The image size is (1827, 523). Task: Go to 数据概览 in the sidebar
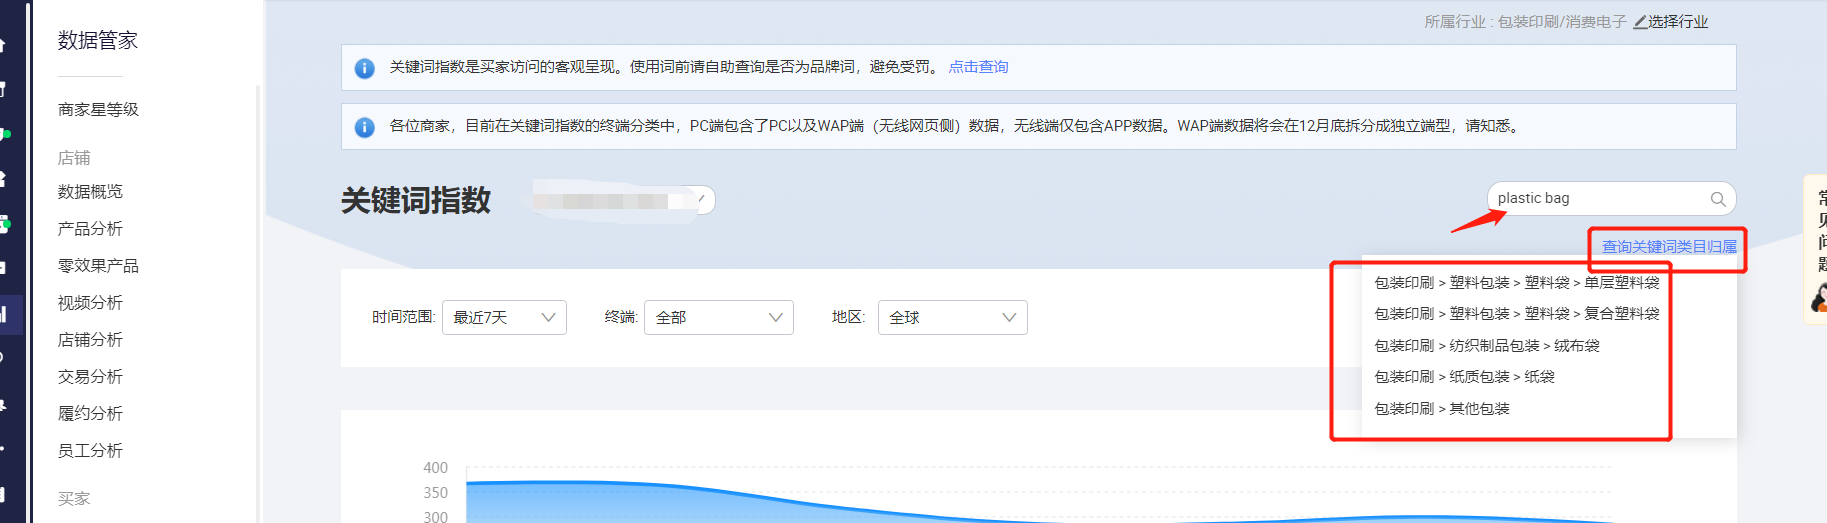(90, 192)
